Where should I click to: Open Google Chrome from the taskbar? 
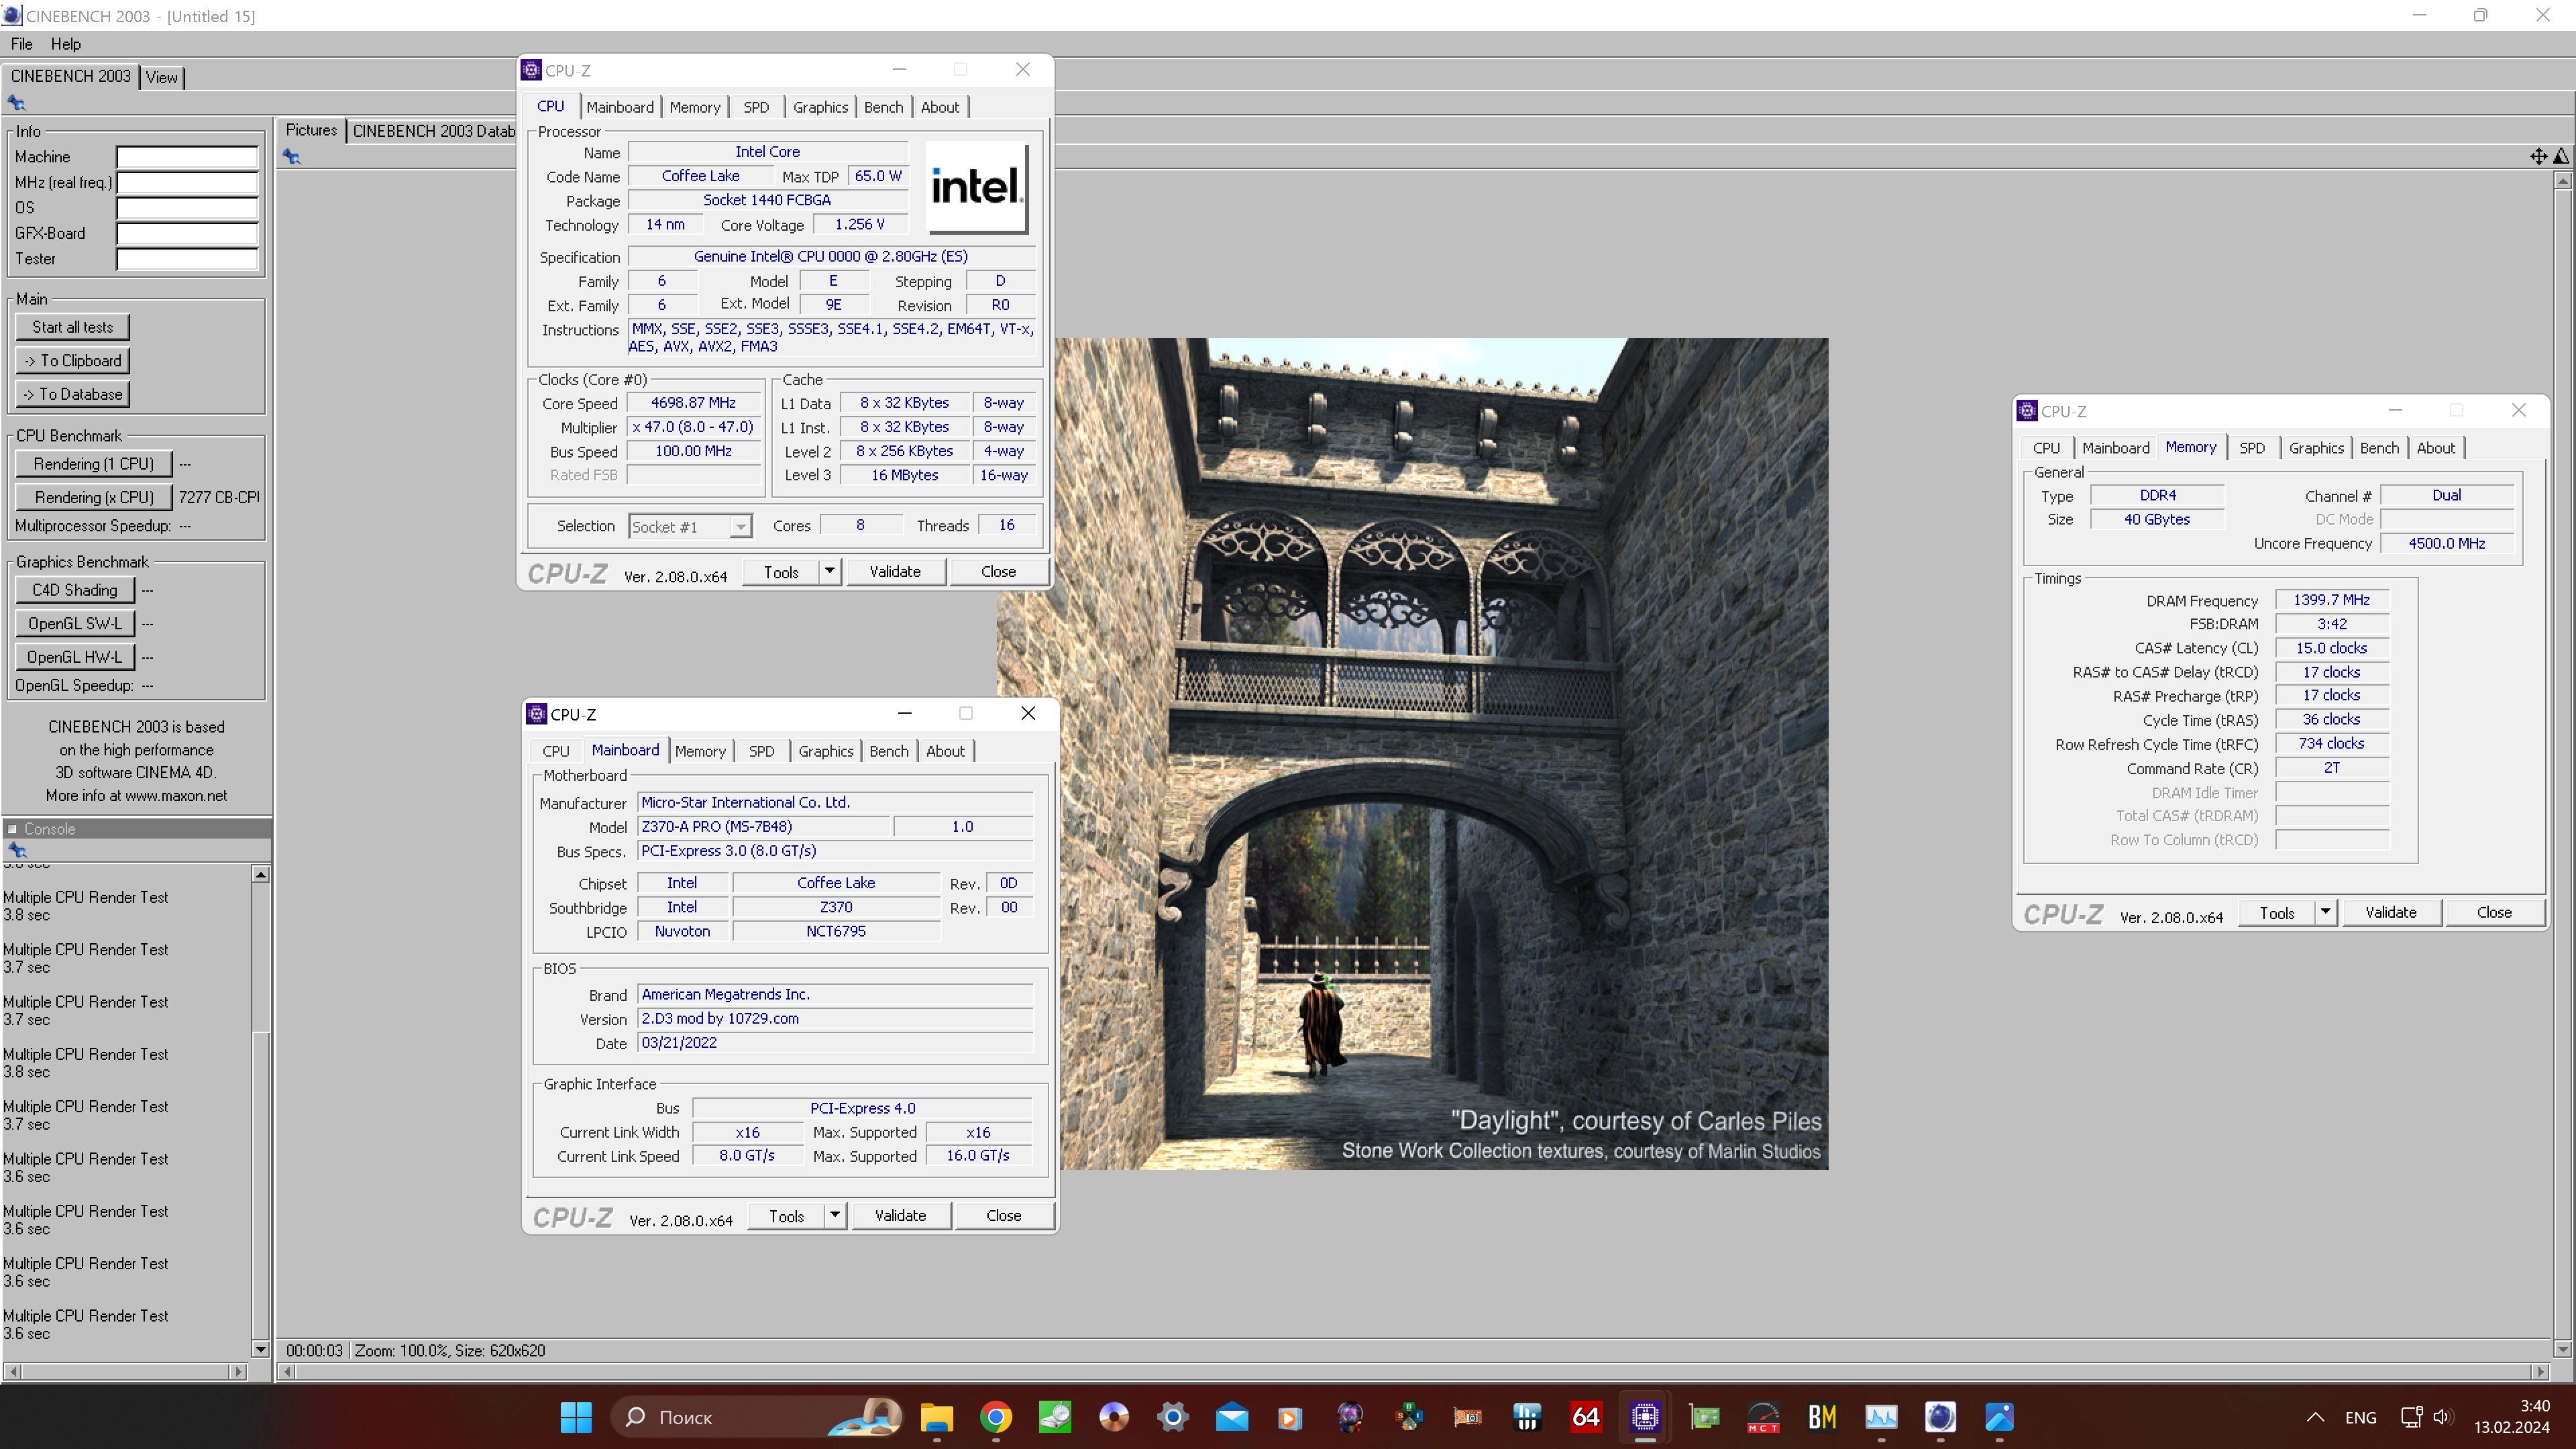tap(996, 1417)
